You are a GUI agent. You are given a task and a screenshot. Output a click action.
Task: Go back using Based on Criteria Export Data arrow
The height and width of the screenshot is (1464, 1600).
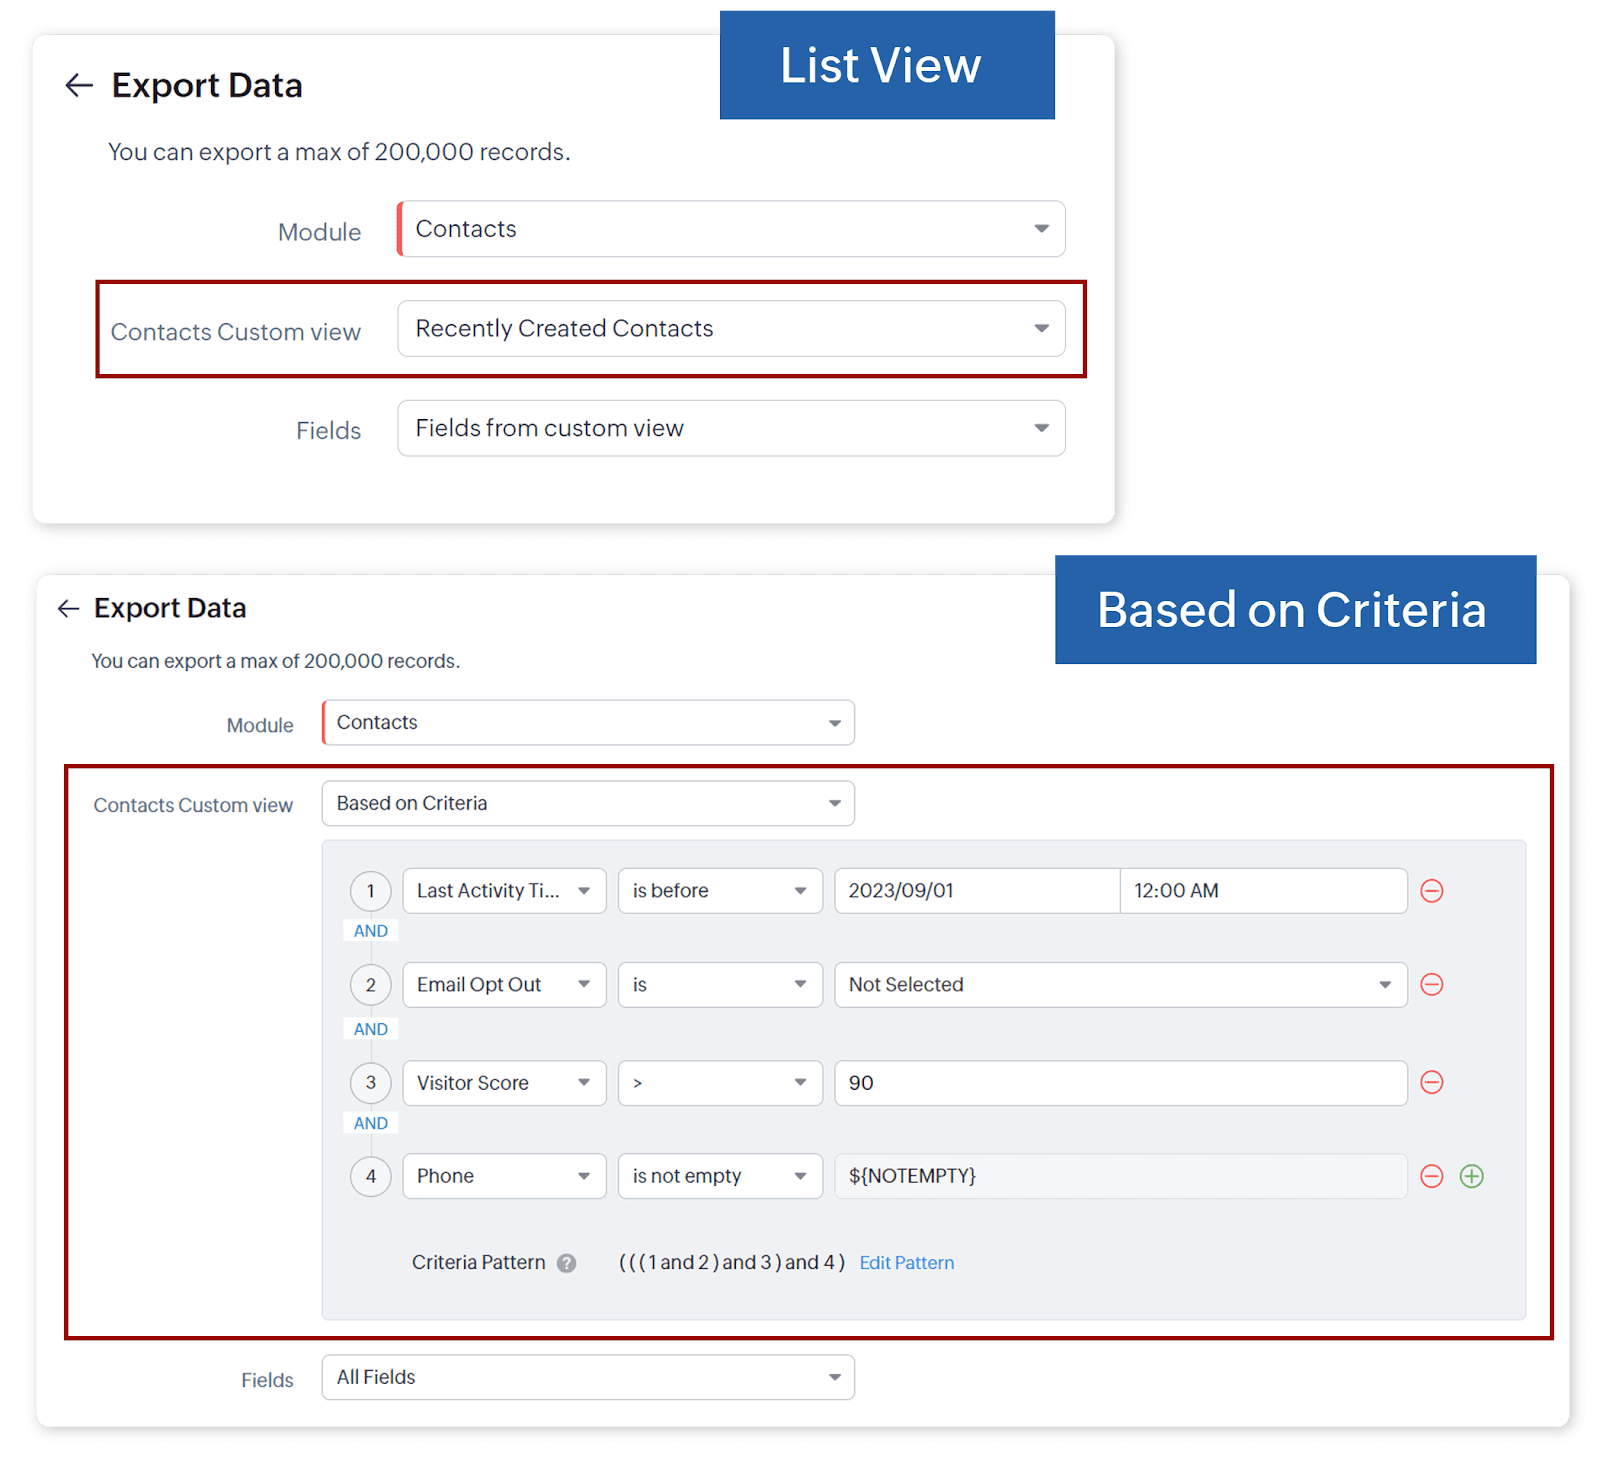68,608
